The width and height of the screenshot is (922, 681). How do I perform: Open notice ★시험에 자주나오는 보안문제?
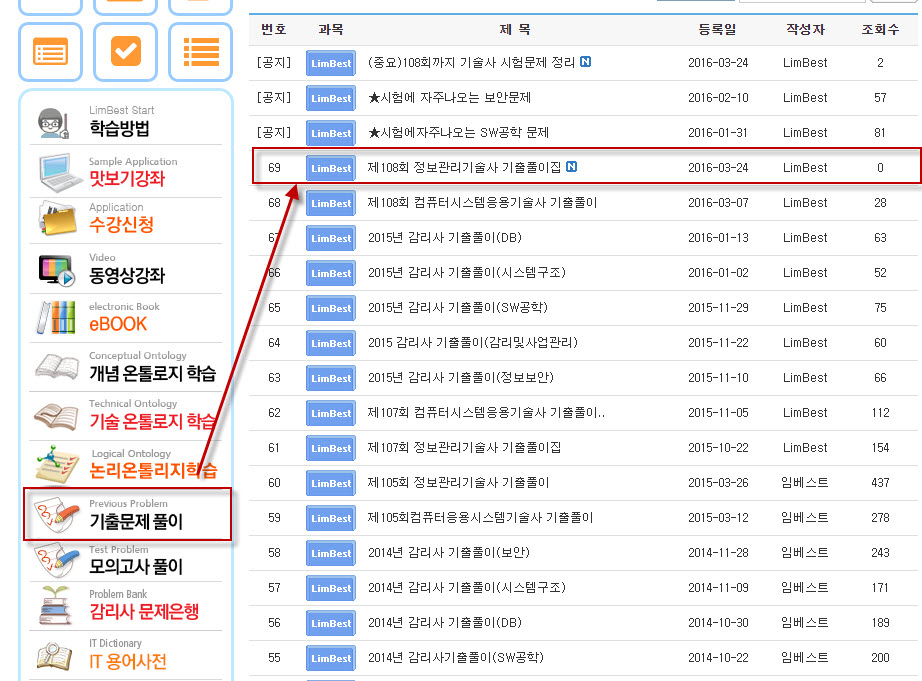click(x=450, y=98)
